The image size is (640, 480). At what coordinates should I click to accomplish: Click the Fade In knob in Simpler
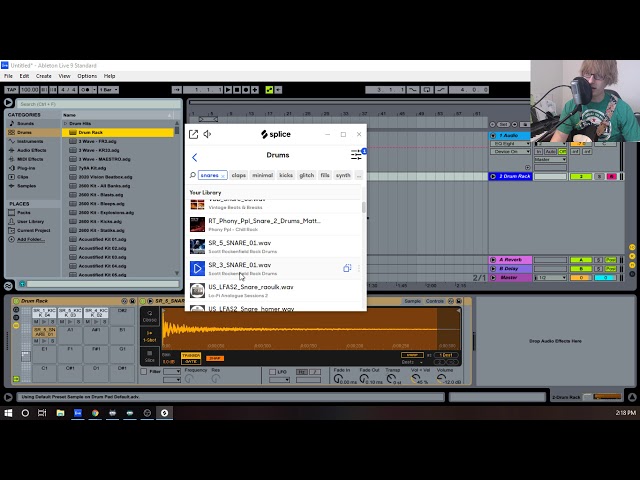click(x=338, y=379)
